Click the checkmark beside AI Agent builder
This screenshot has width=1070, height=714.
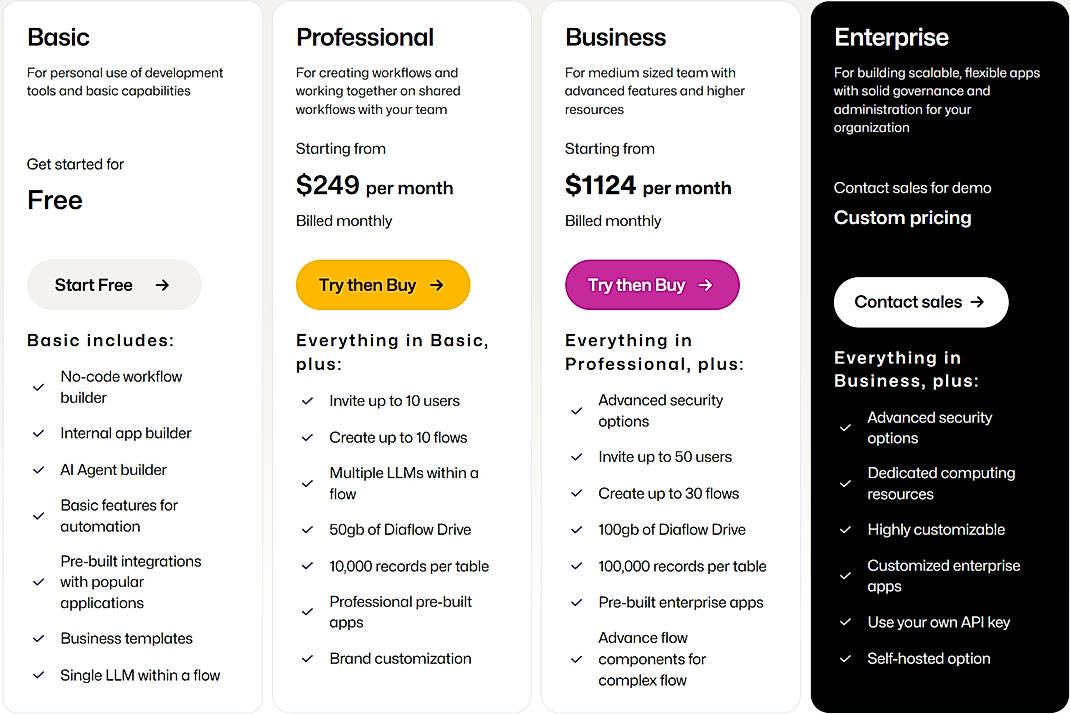pos(38,470)
